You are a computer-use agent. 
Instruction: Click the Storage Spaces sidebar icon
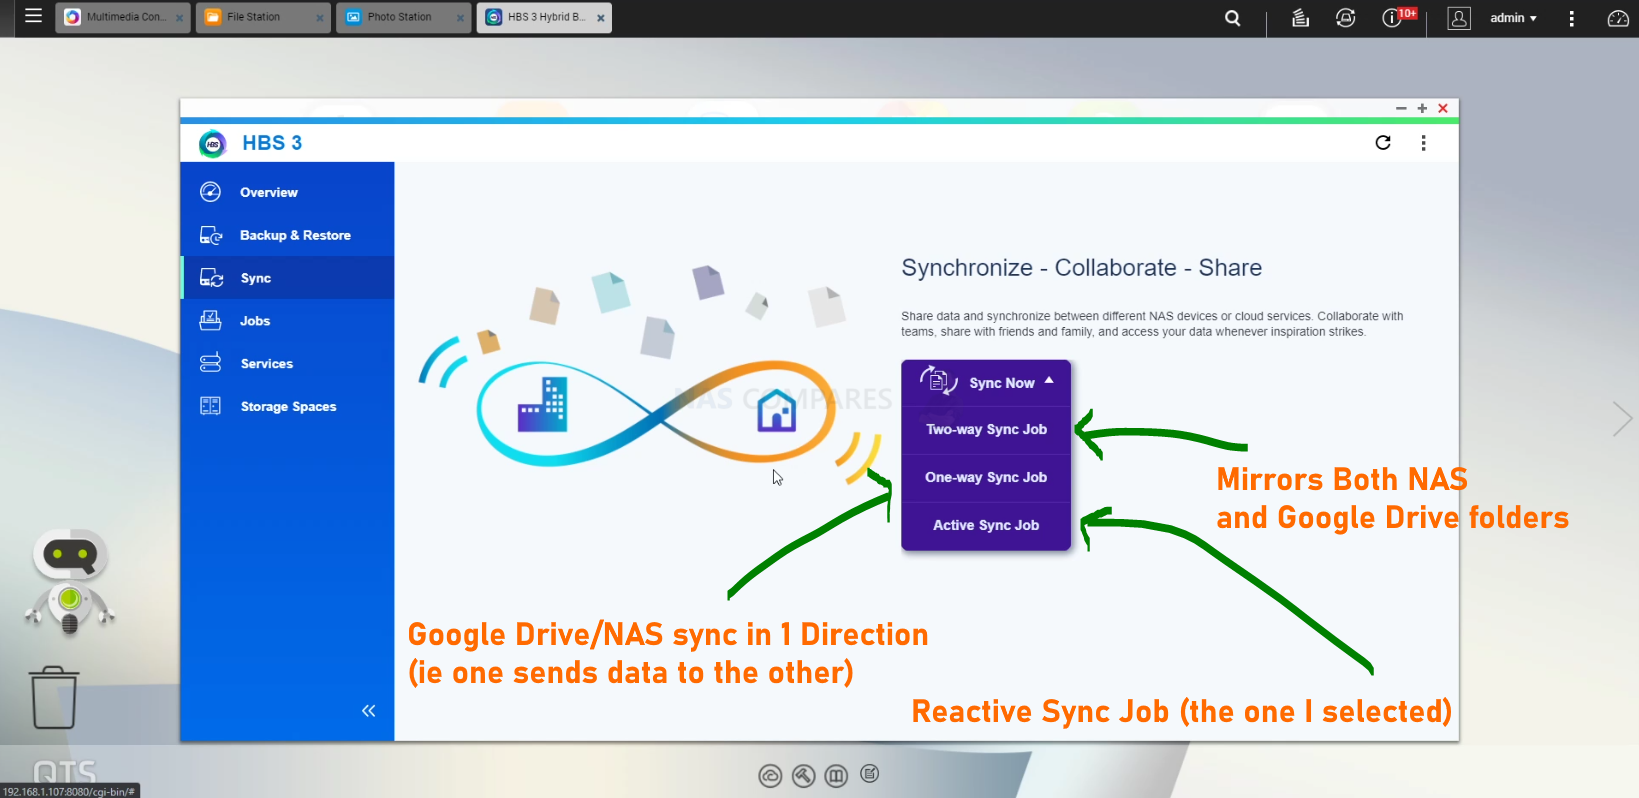click(x=210, y=406)
